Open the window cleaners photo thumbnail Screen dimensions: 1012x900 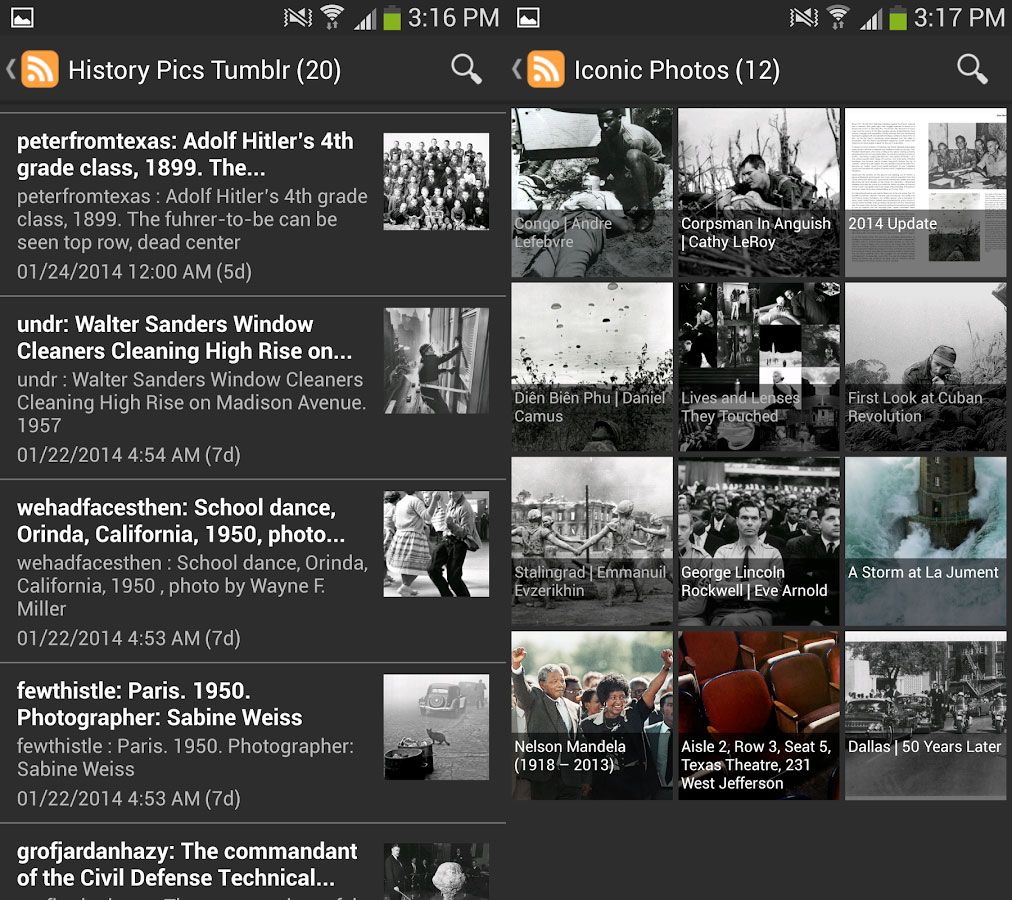tap(436, 360)
